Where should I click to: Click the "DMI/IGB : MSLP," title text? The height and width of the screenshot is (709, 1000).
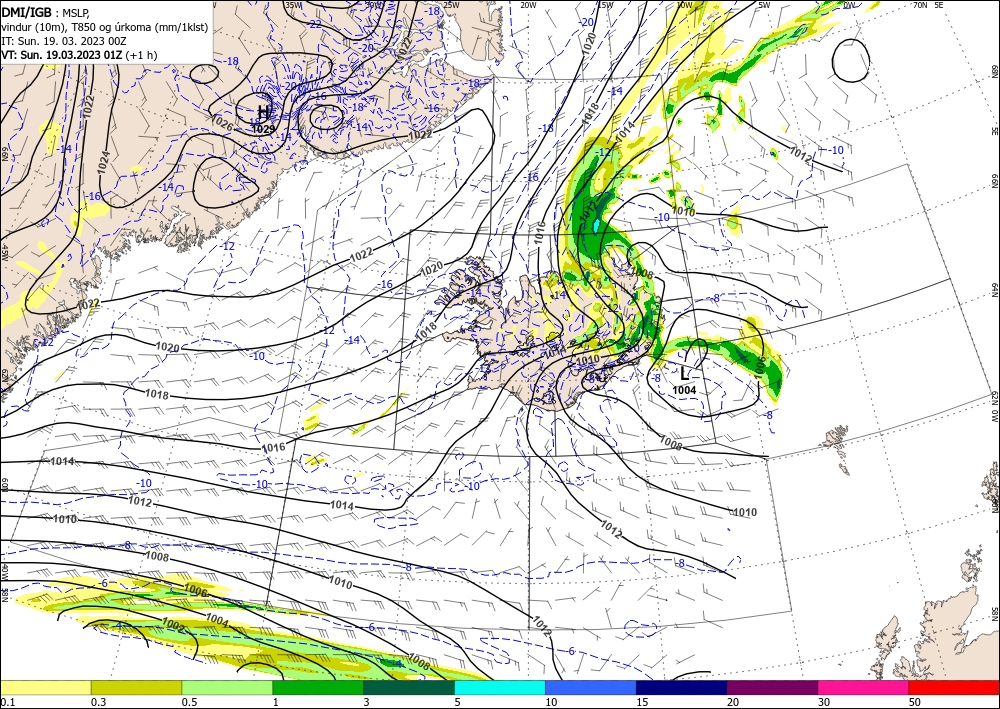[47, 12]
